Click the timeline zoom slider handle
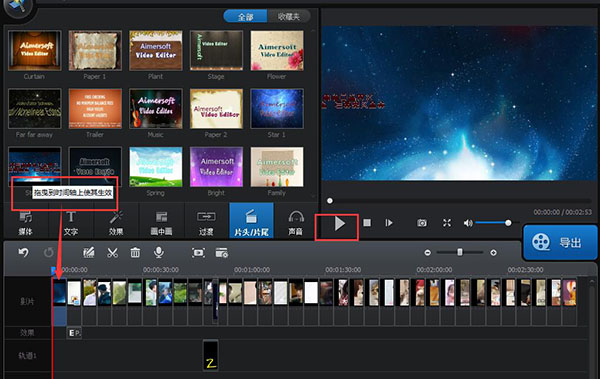Image resolution: width=600 pixels, height=379 pixels. pyautogui.click(x=460, y=252)
